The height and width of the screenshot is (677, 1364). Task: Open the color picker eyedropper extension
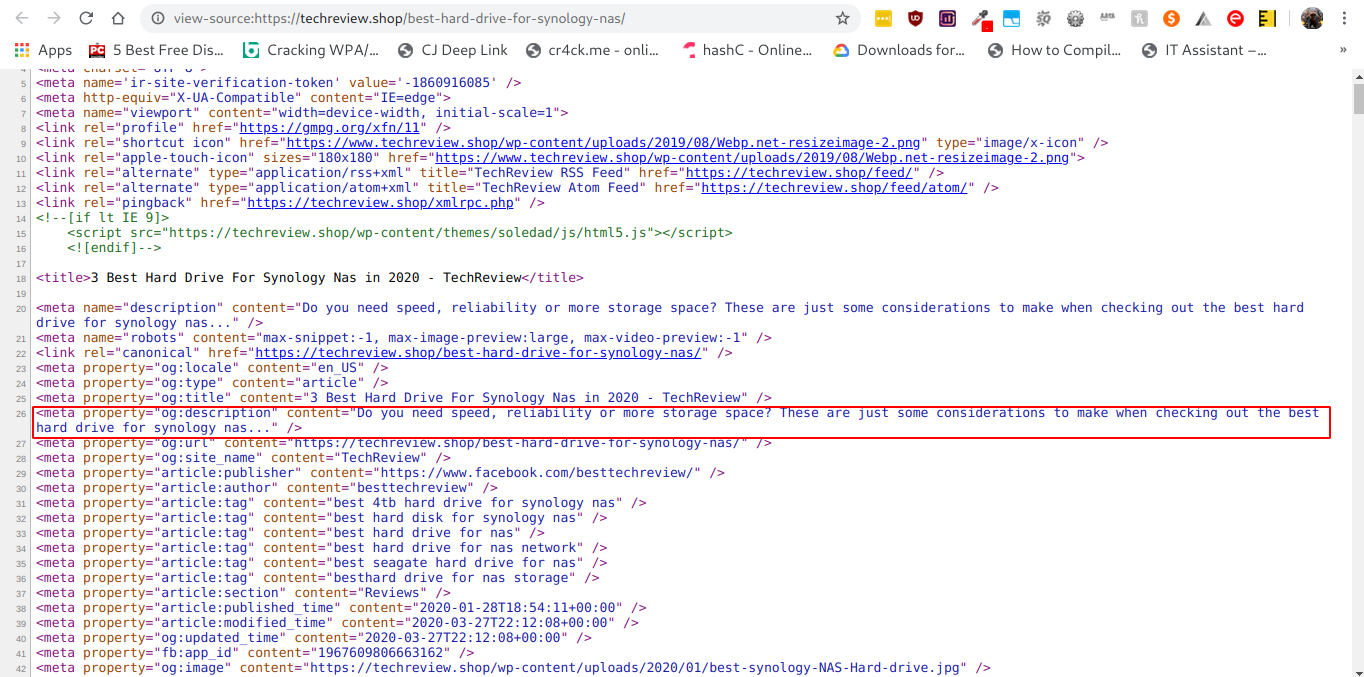pos(980,18)
